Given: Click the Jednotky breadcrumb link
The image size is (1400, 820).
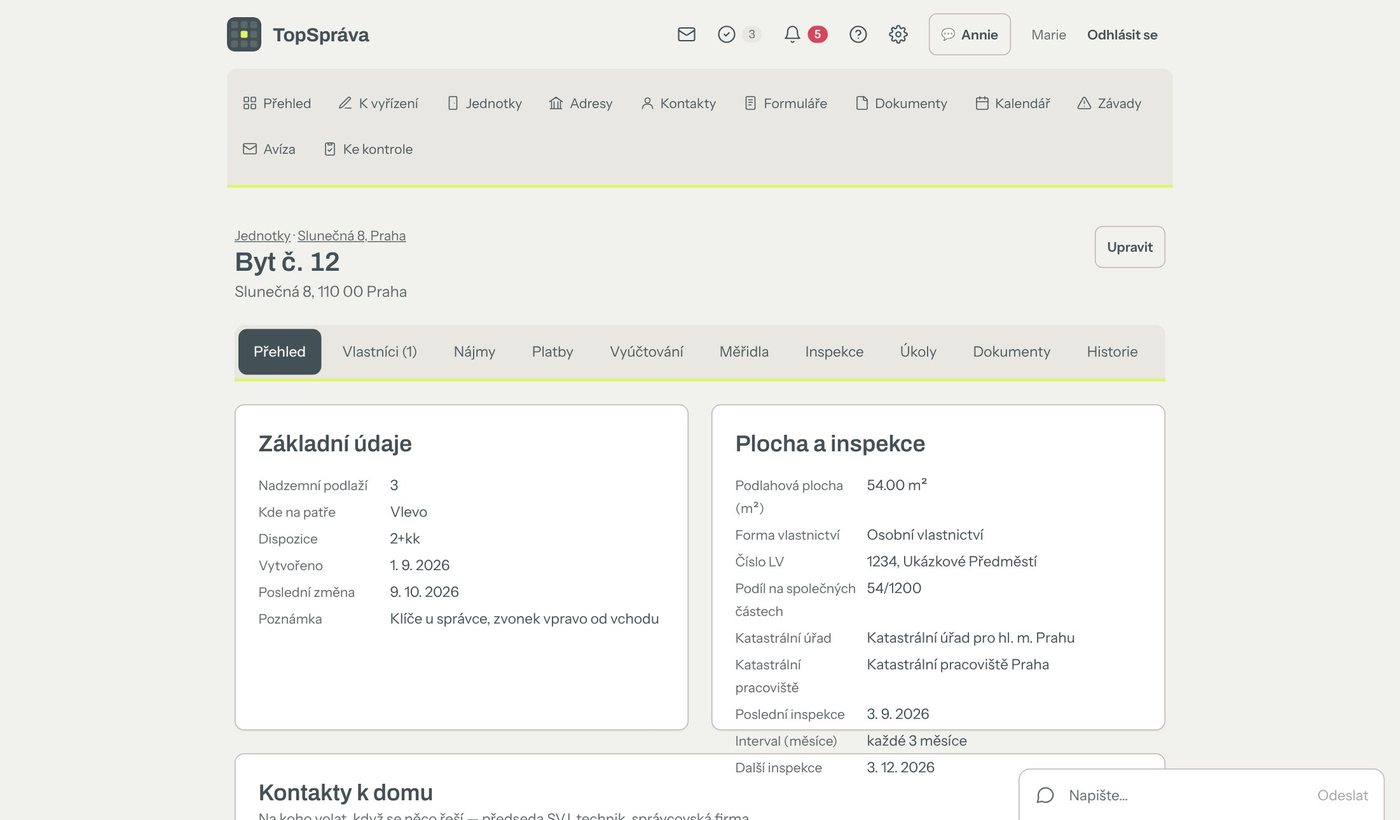Looking at the screenshot, I should click(x=262, y=236).
